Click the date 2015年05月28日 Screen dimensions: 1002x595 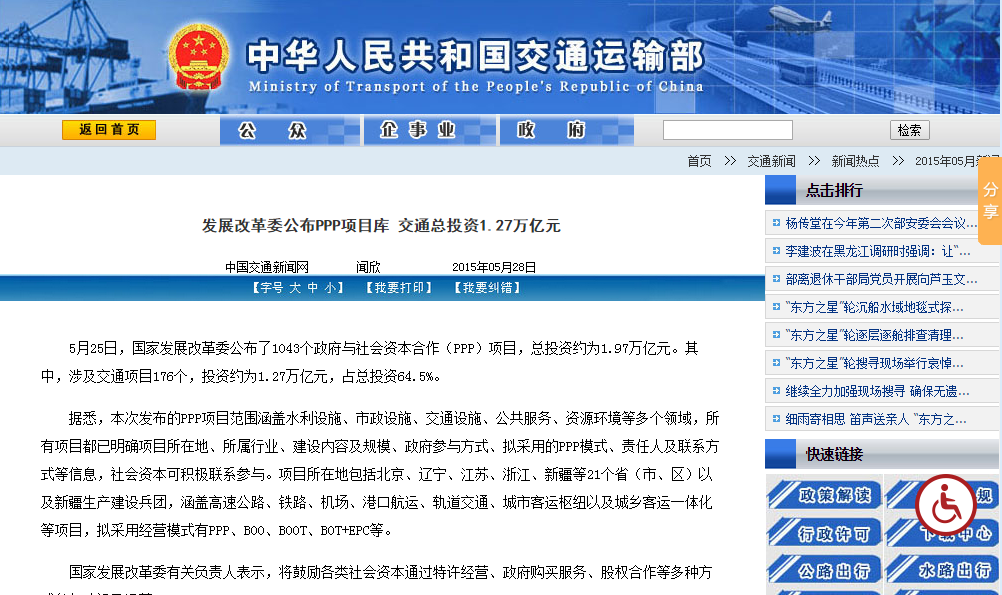pyautogui.click(x=494, y=267)
